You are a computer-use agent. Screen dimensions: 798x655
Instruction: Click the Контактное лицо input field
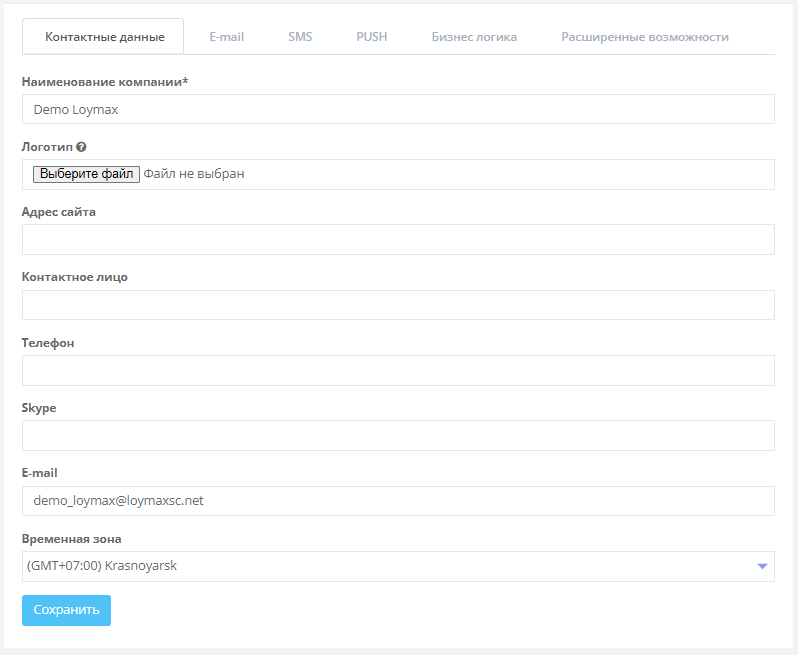click(398, 305)
